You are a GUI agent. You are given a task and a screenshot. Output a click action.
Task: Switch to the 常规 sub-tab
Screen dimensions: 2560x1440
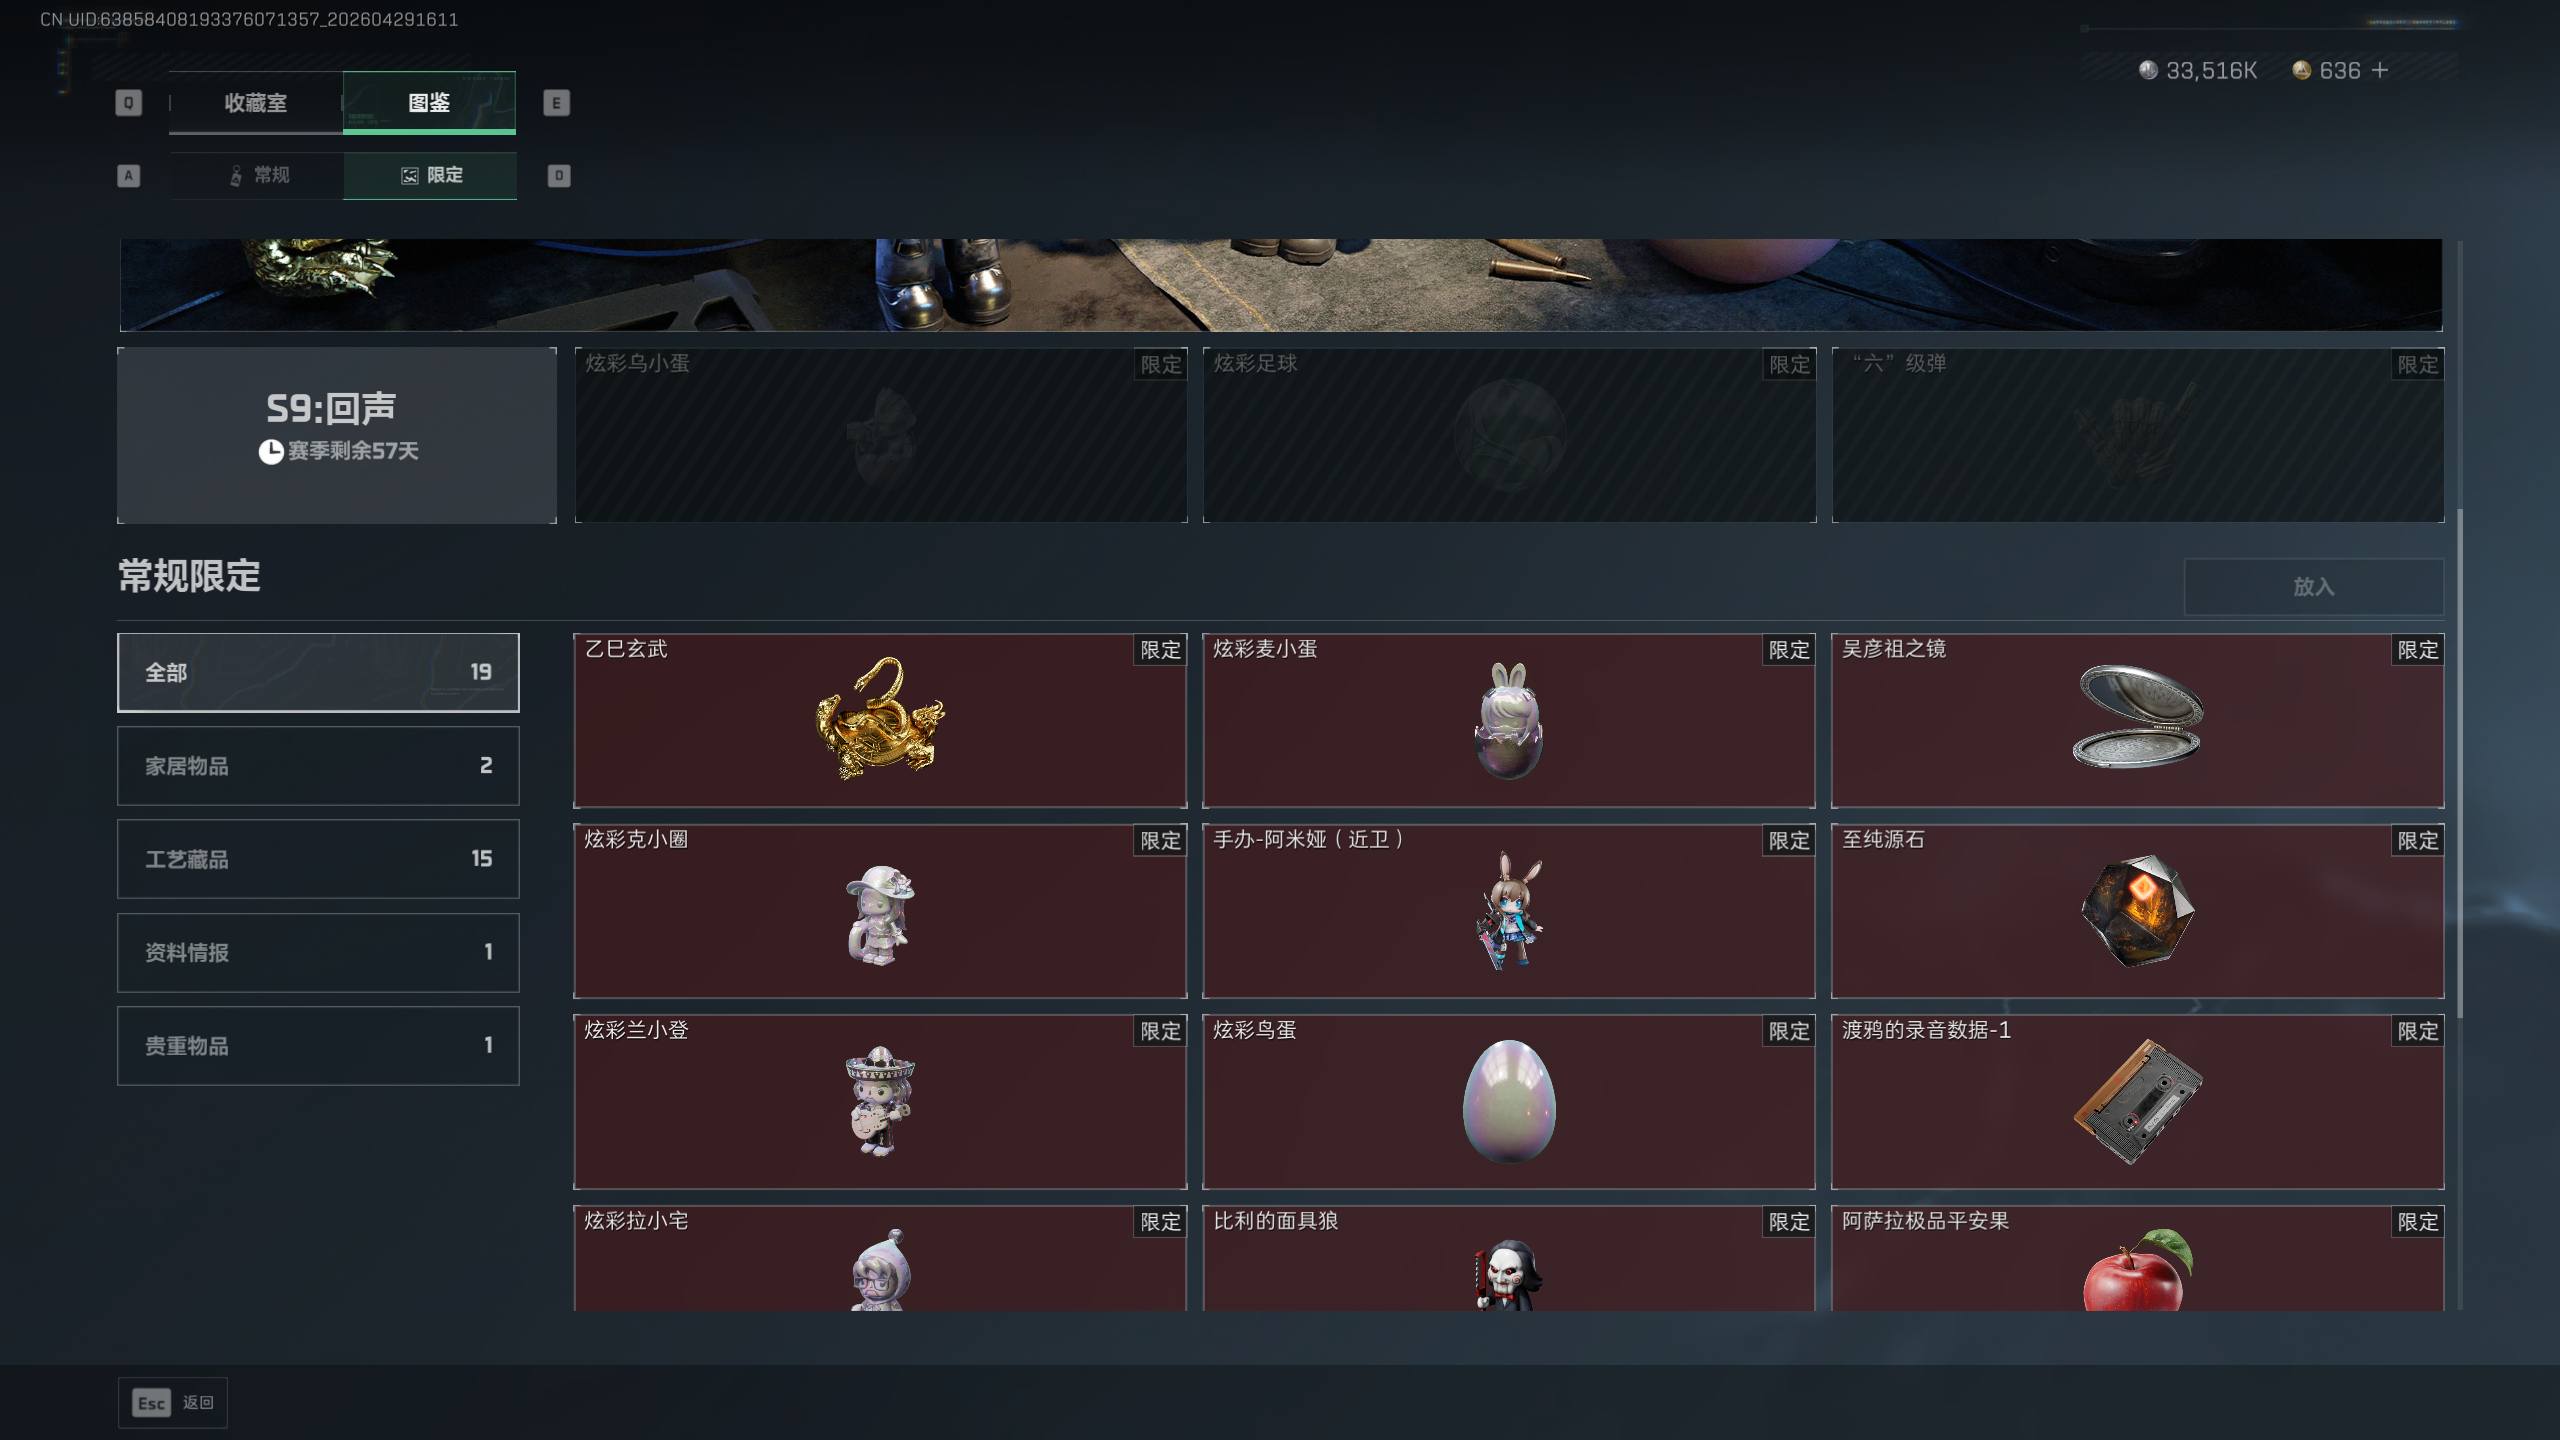click(258, 175)
